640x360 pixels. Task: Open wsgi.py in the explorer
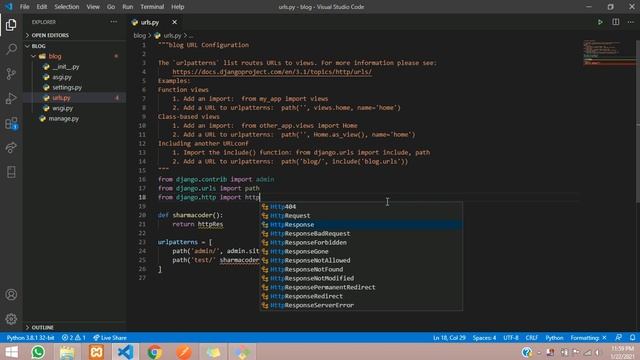pyautogui.click(x=62, y=108)
